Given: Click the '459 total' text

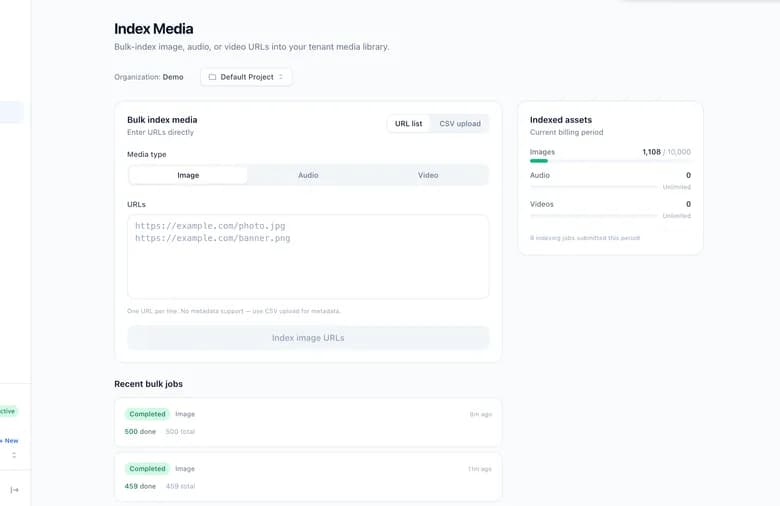Looking at the screenshot, I should pos(180,486).
